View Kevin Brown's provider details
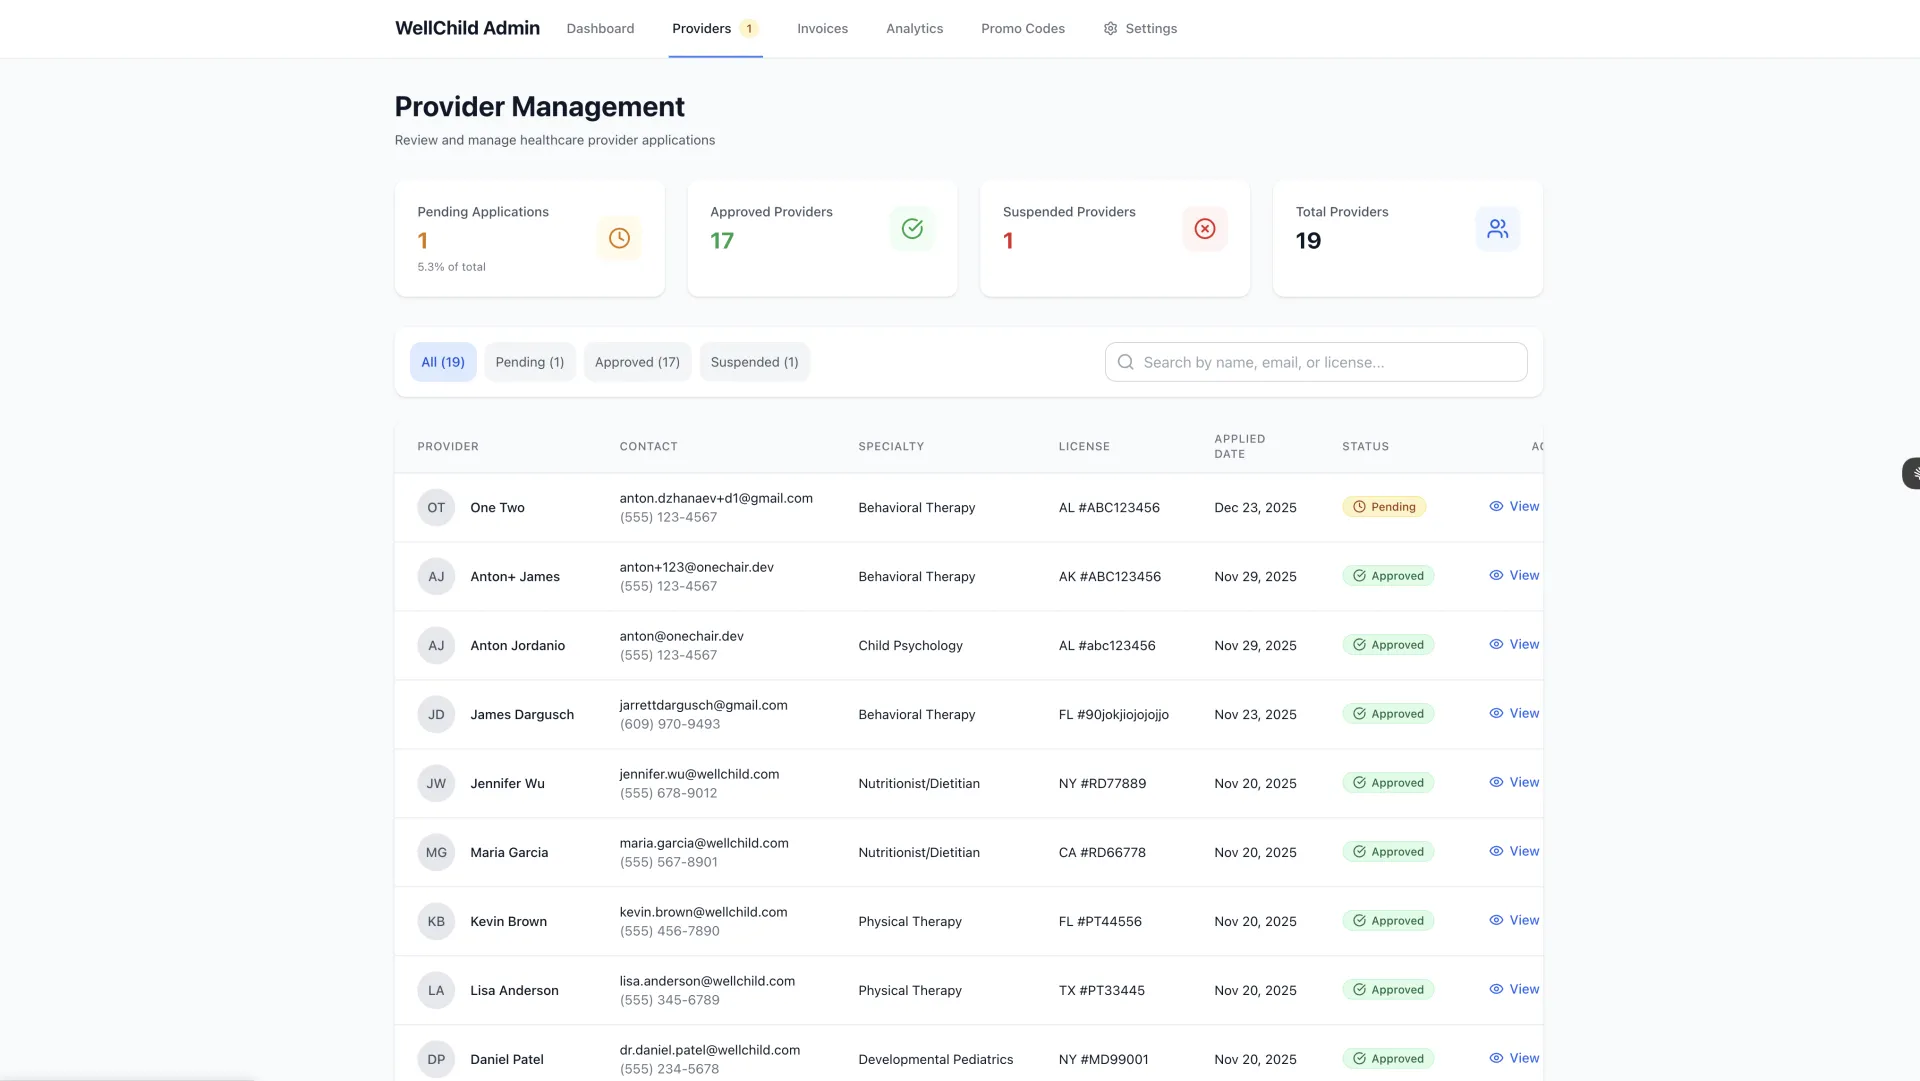The height and width of the screenshot is (1081, 1920). click(x=1514, y=921)
